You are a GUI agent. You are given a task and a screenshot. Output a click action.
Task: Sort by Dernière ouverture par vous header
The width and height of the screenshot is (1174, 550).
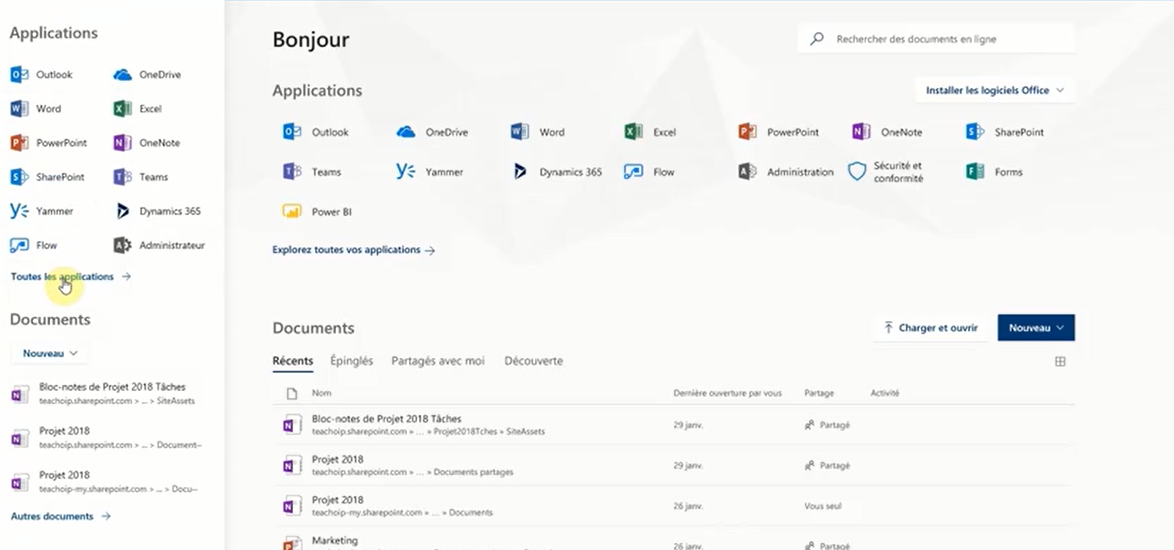click(x=727, y=393)
